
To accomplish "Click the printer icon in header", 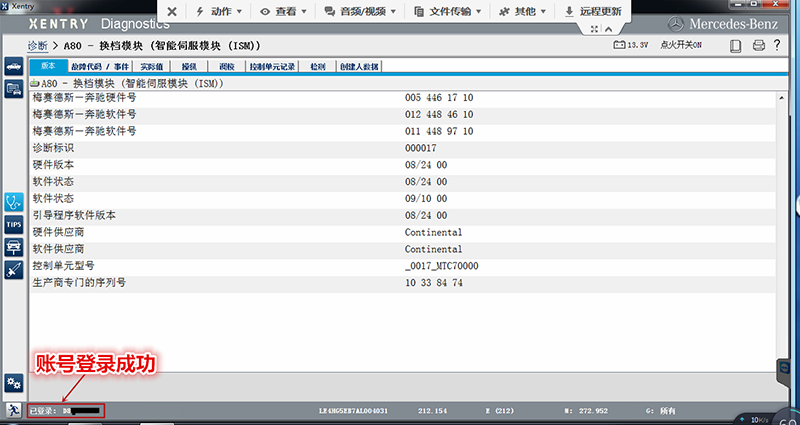I will (x=759, y=45).
